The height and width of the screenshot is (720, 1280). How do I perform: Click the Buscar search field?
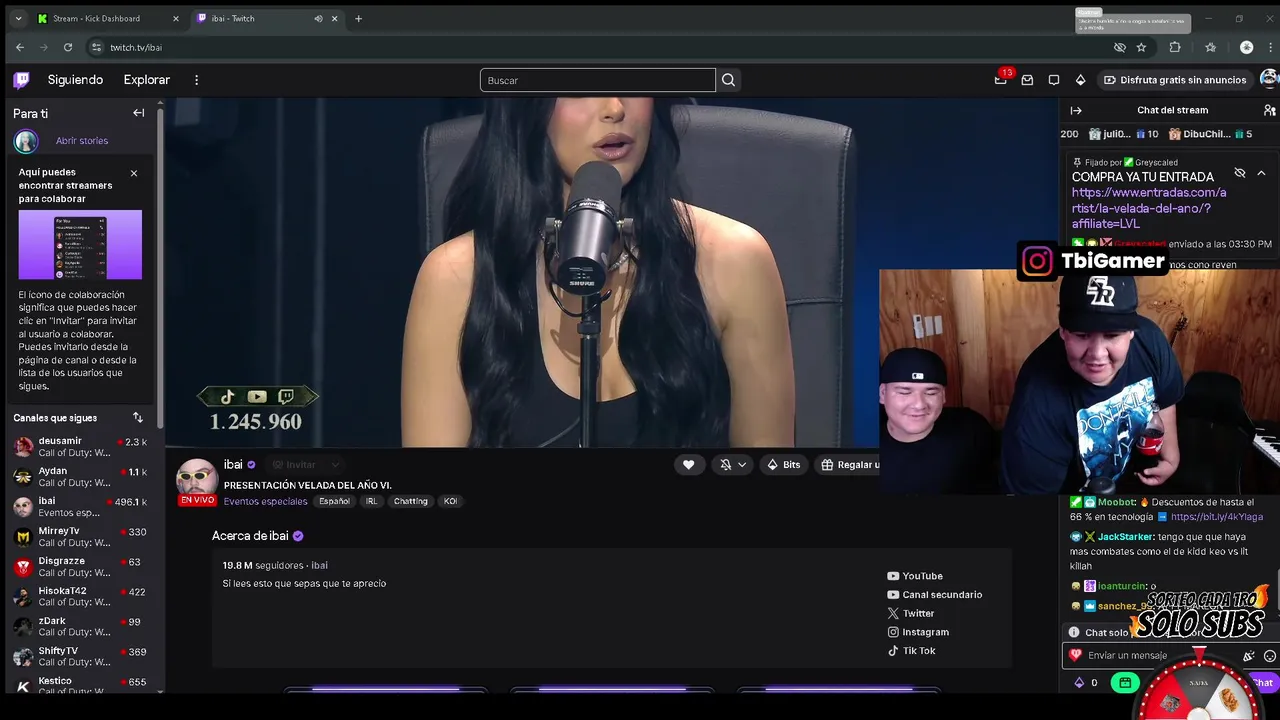[598, 80]
